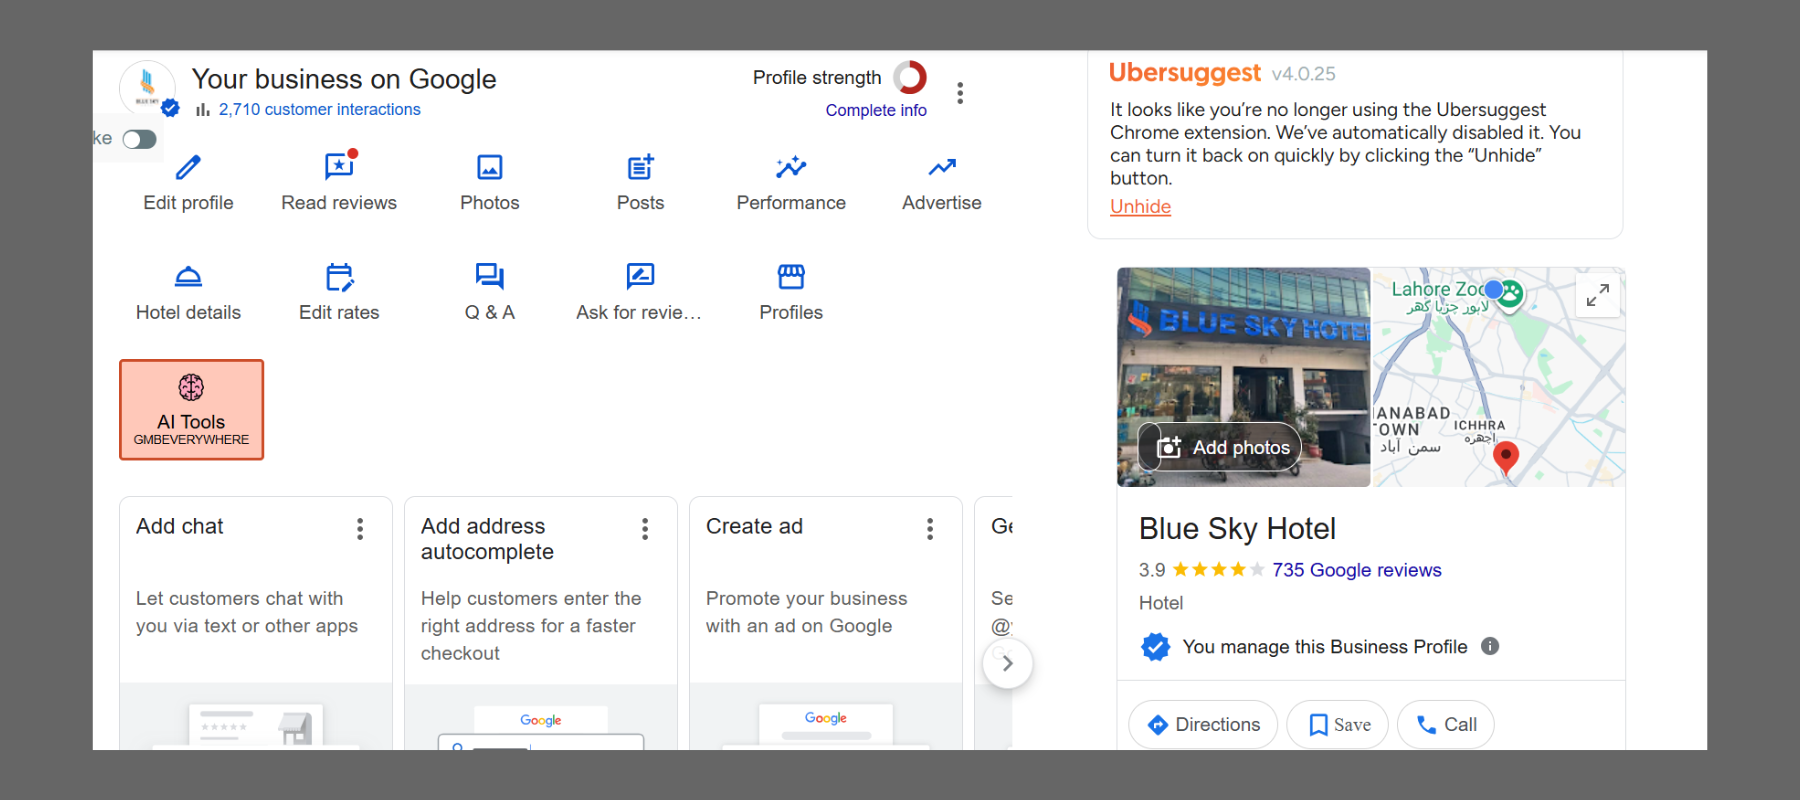Open the Edit profile pencil icon
1800x800 pixels.
click(x=188, y=167)
